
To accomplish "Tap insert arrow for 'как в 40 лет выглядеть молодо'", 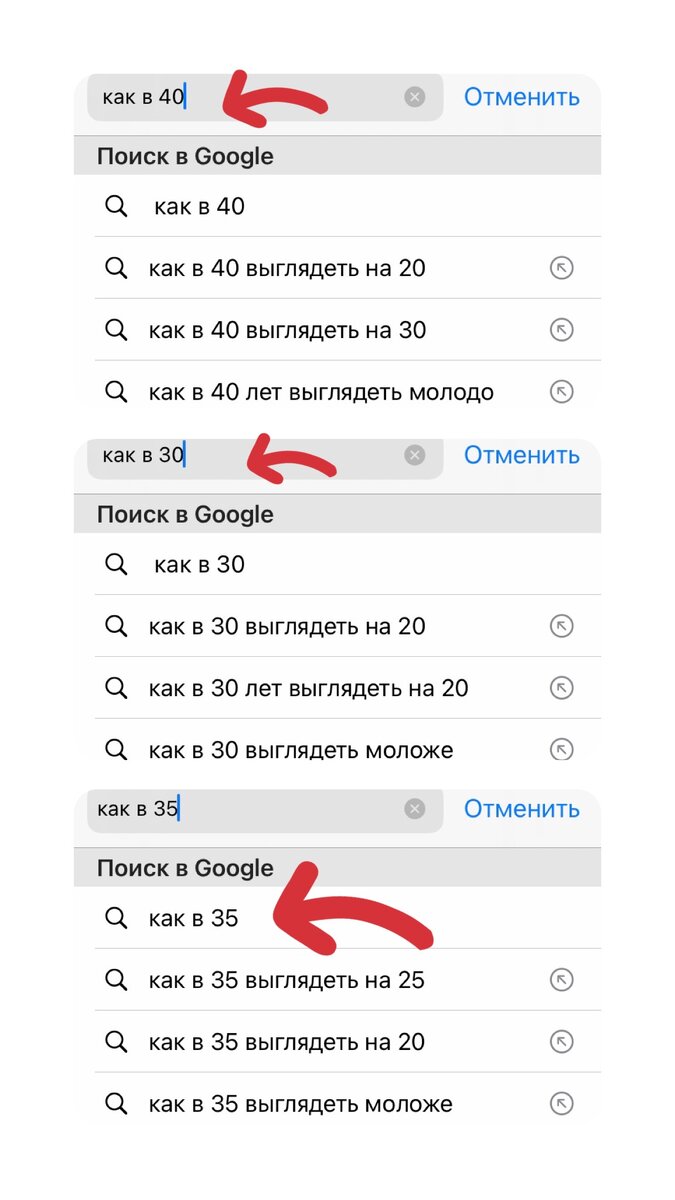I will pyautogui.click(x=562, y=391).
